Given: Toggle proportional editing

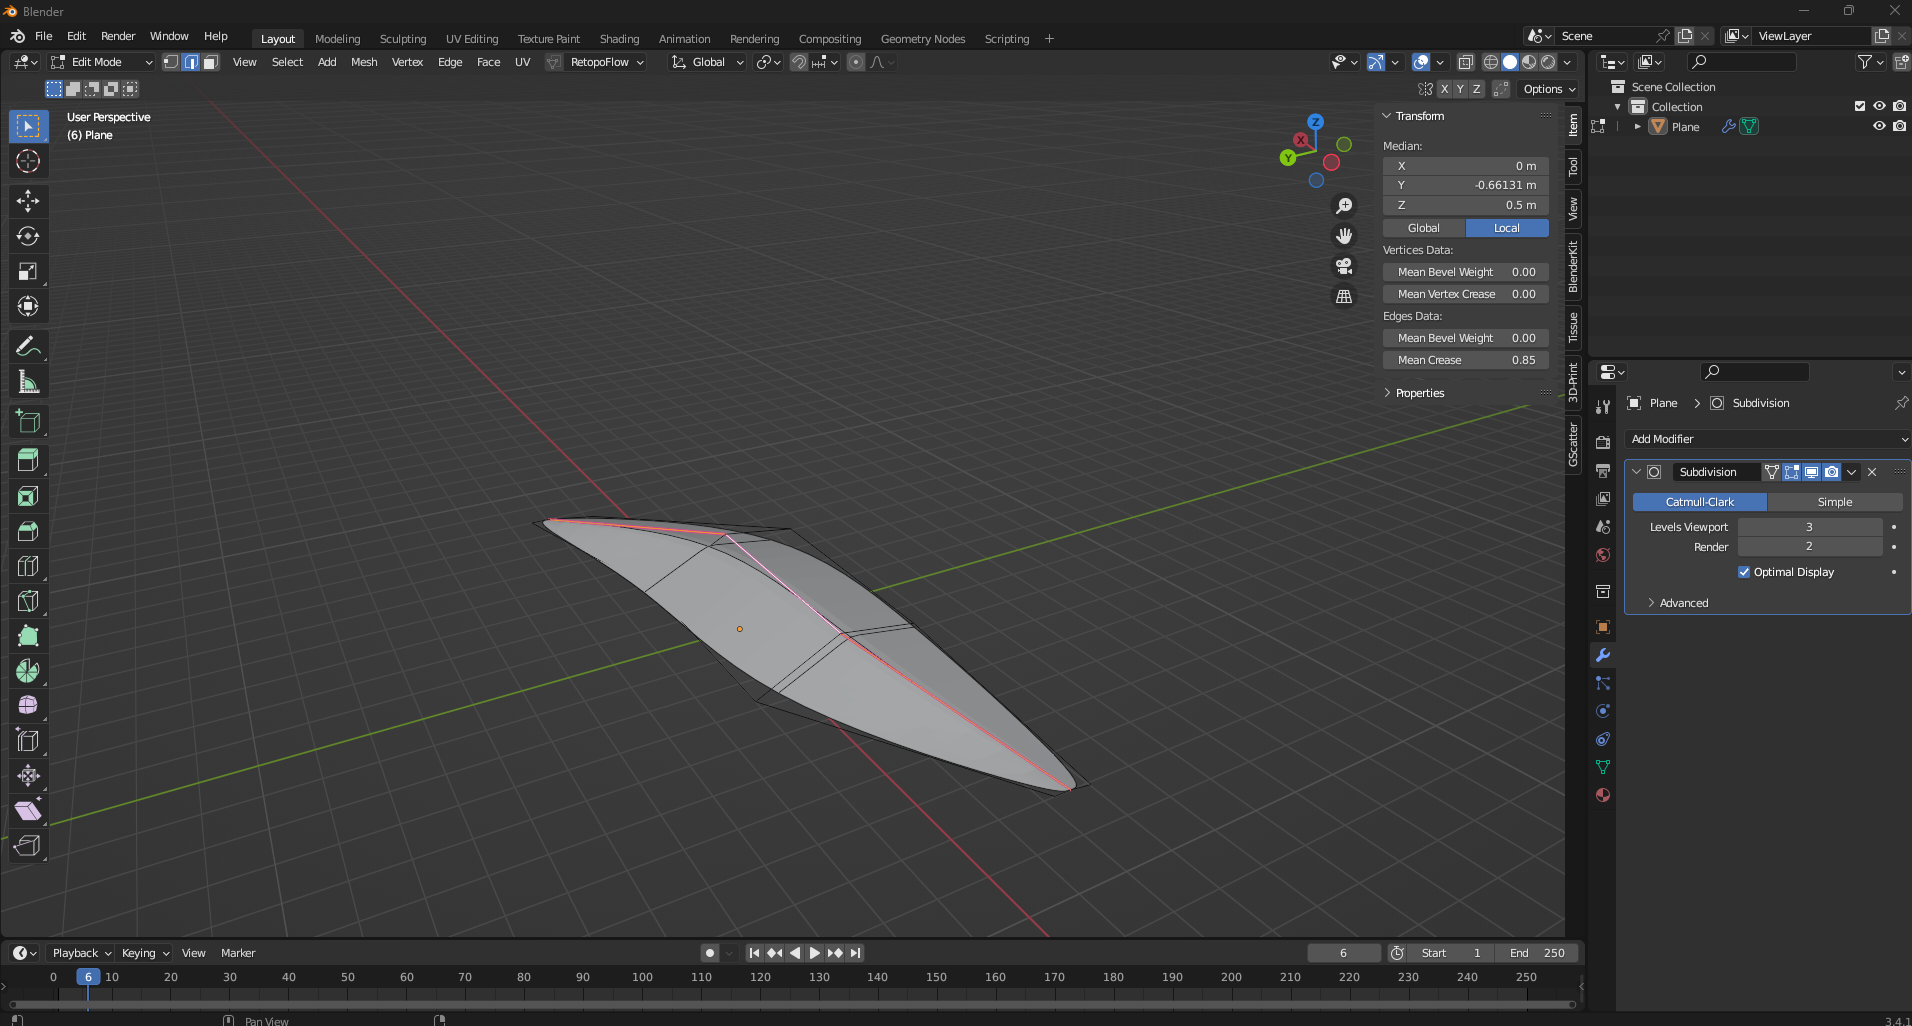Looking at the screenshot, I should [856, 62].
